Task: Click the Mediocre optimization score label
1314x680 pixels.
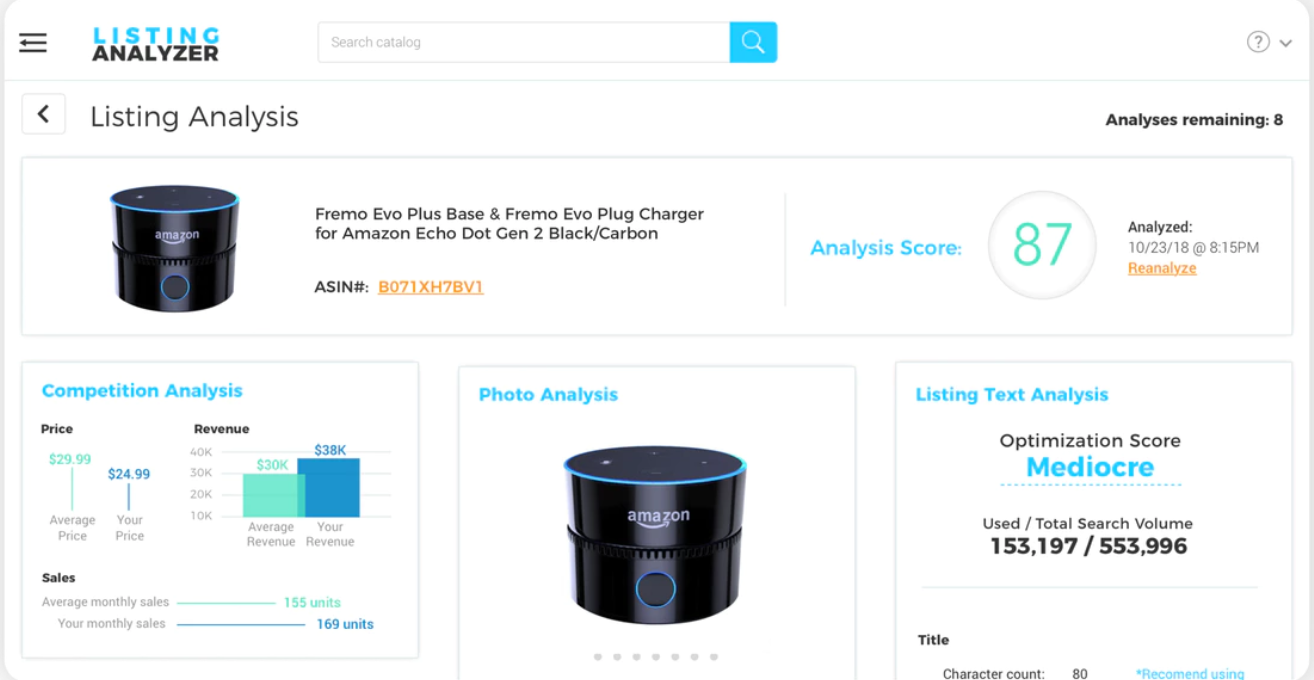Action: 1090,467
